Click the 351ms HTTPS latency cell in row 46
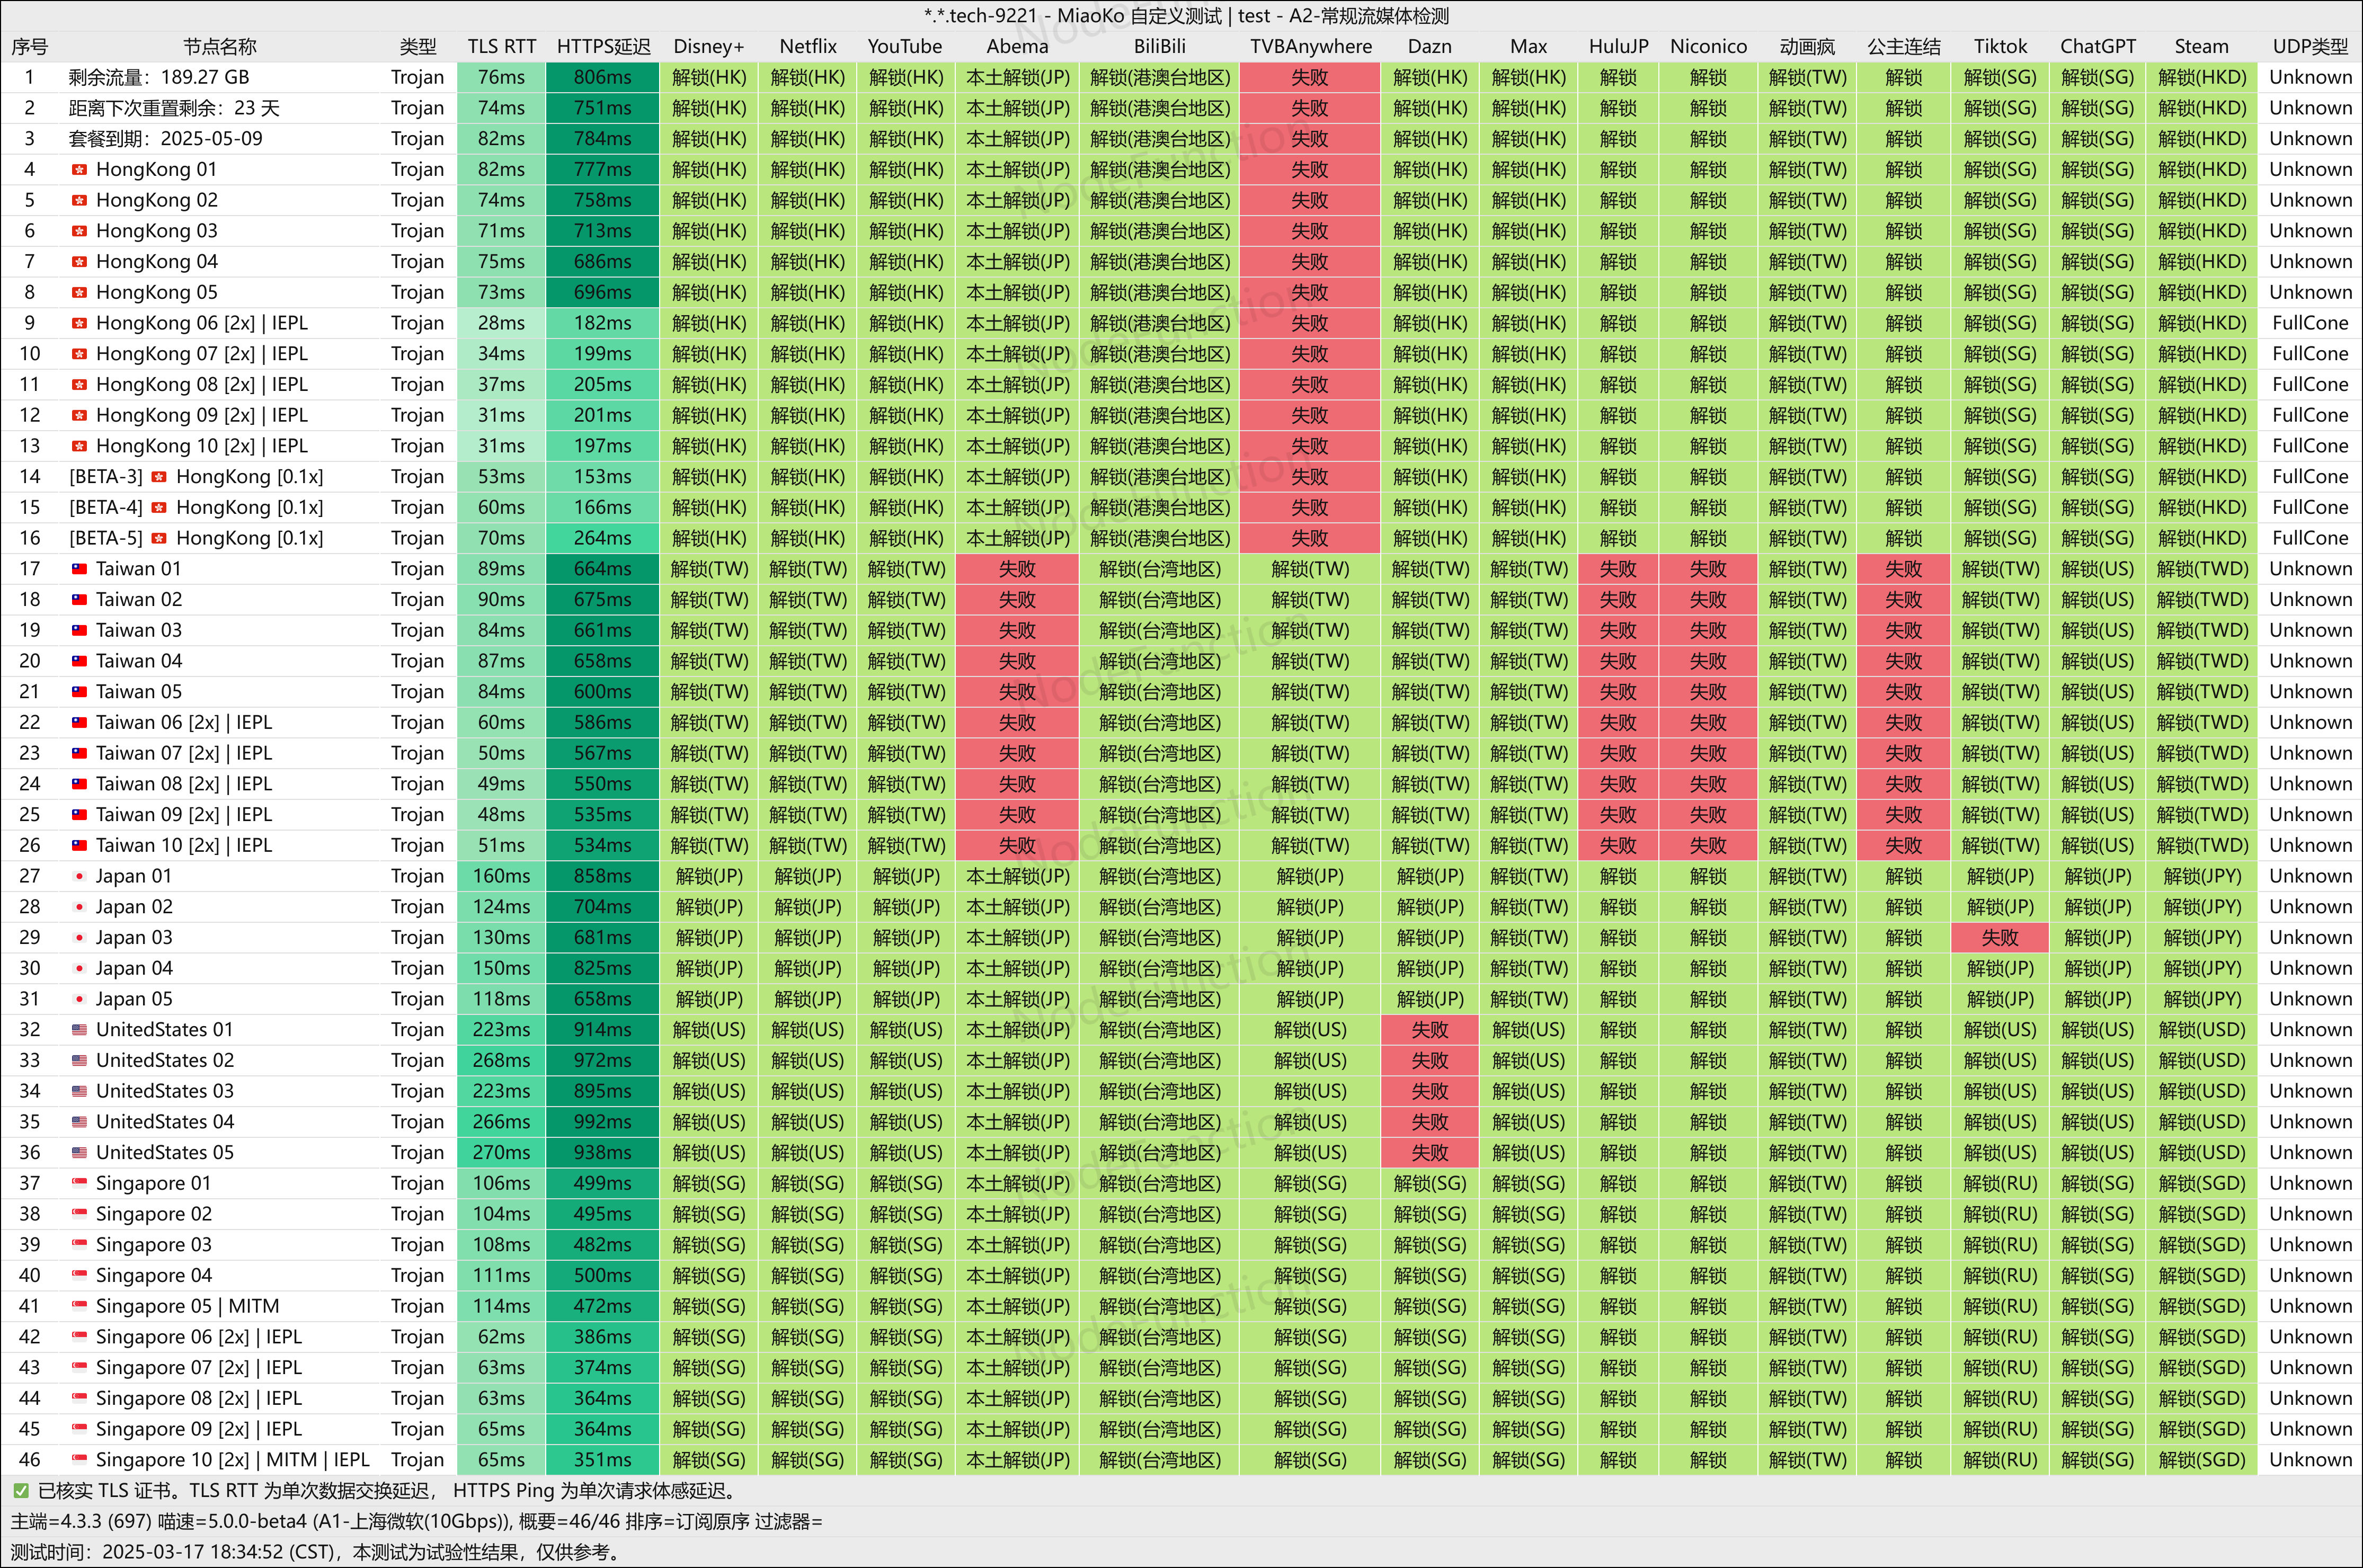Screen dimensions: 2363x1568 (x=603, y=1460)
